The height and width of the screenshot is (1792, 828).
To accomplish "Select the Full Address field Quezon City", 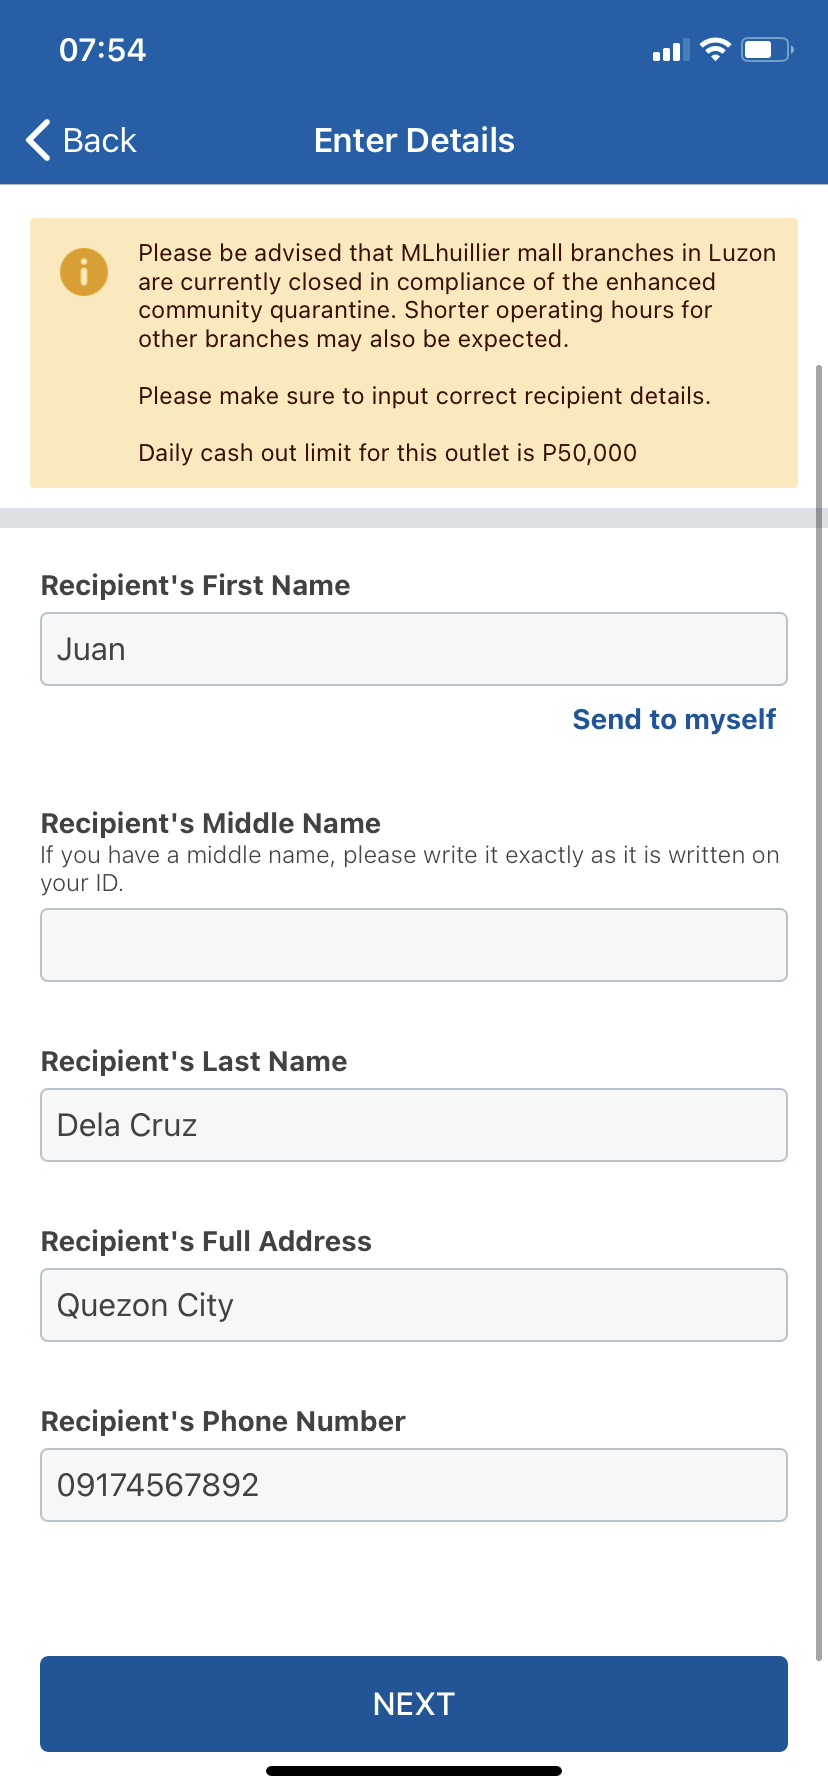I will coord(414,1305).
